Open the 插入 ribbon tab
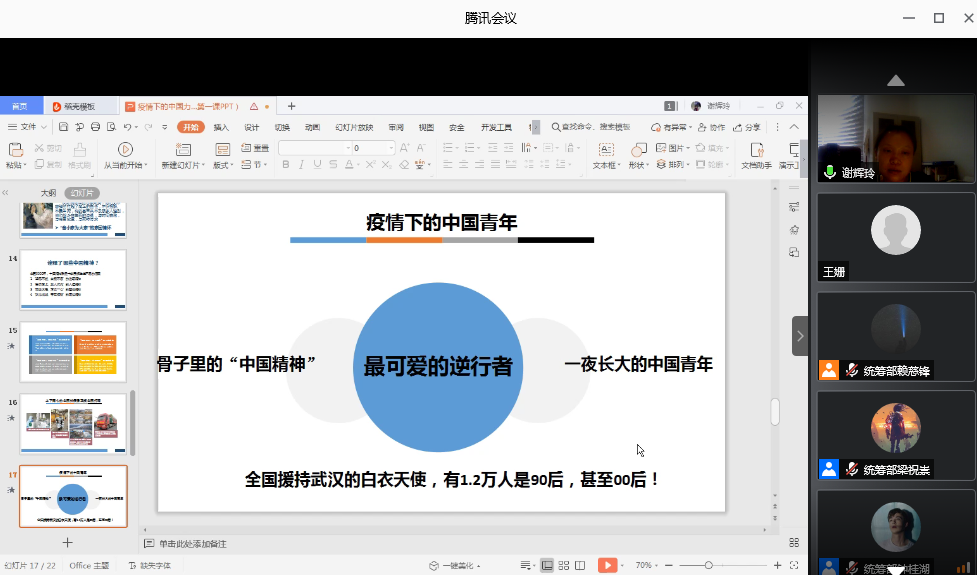 pyautogui.click(x=221, y=127)
